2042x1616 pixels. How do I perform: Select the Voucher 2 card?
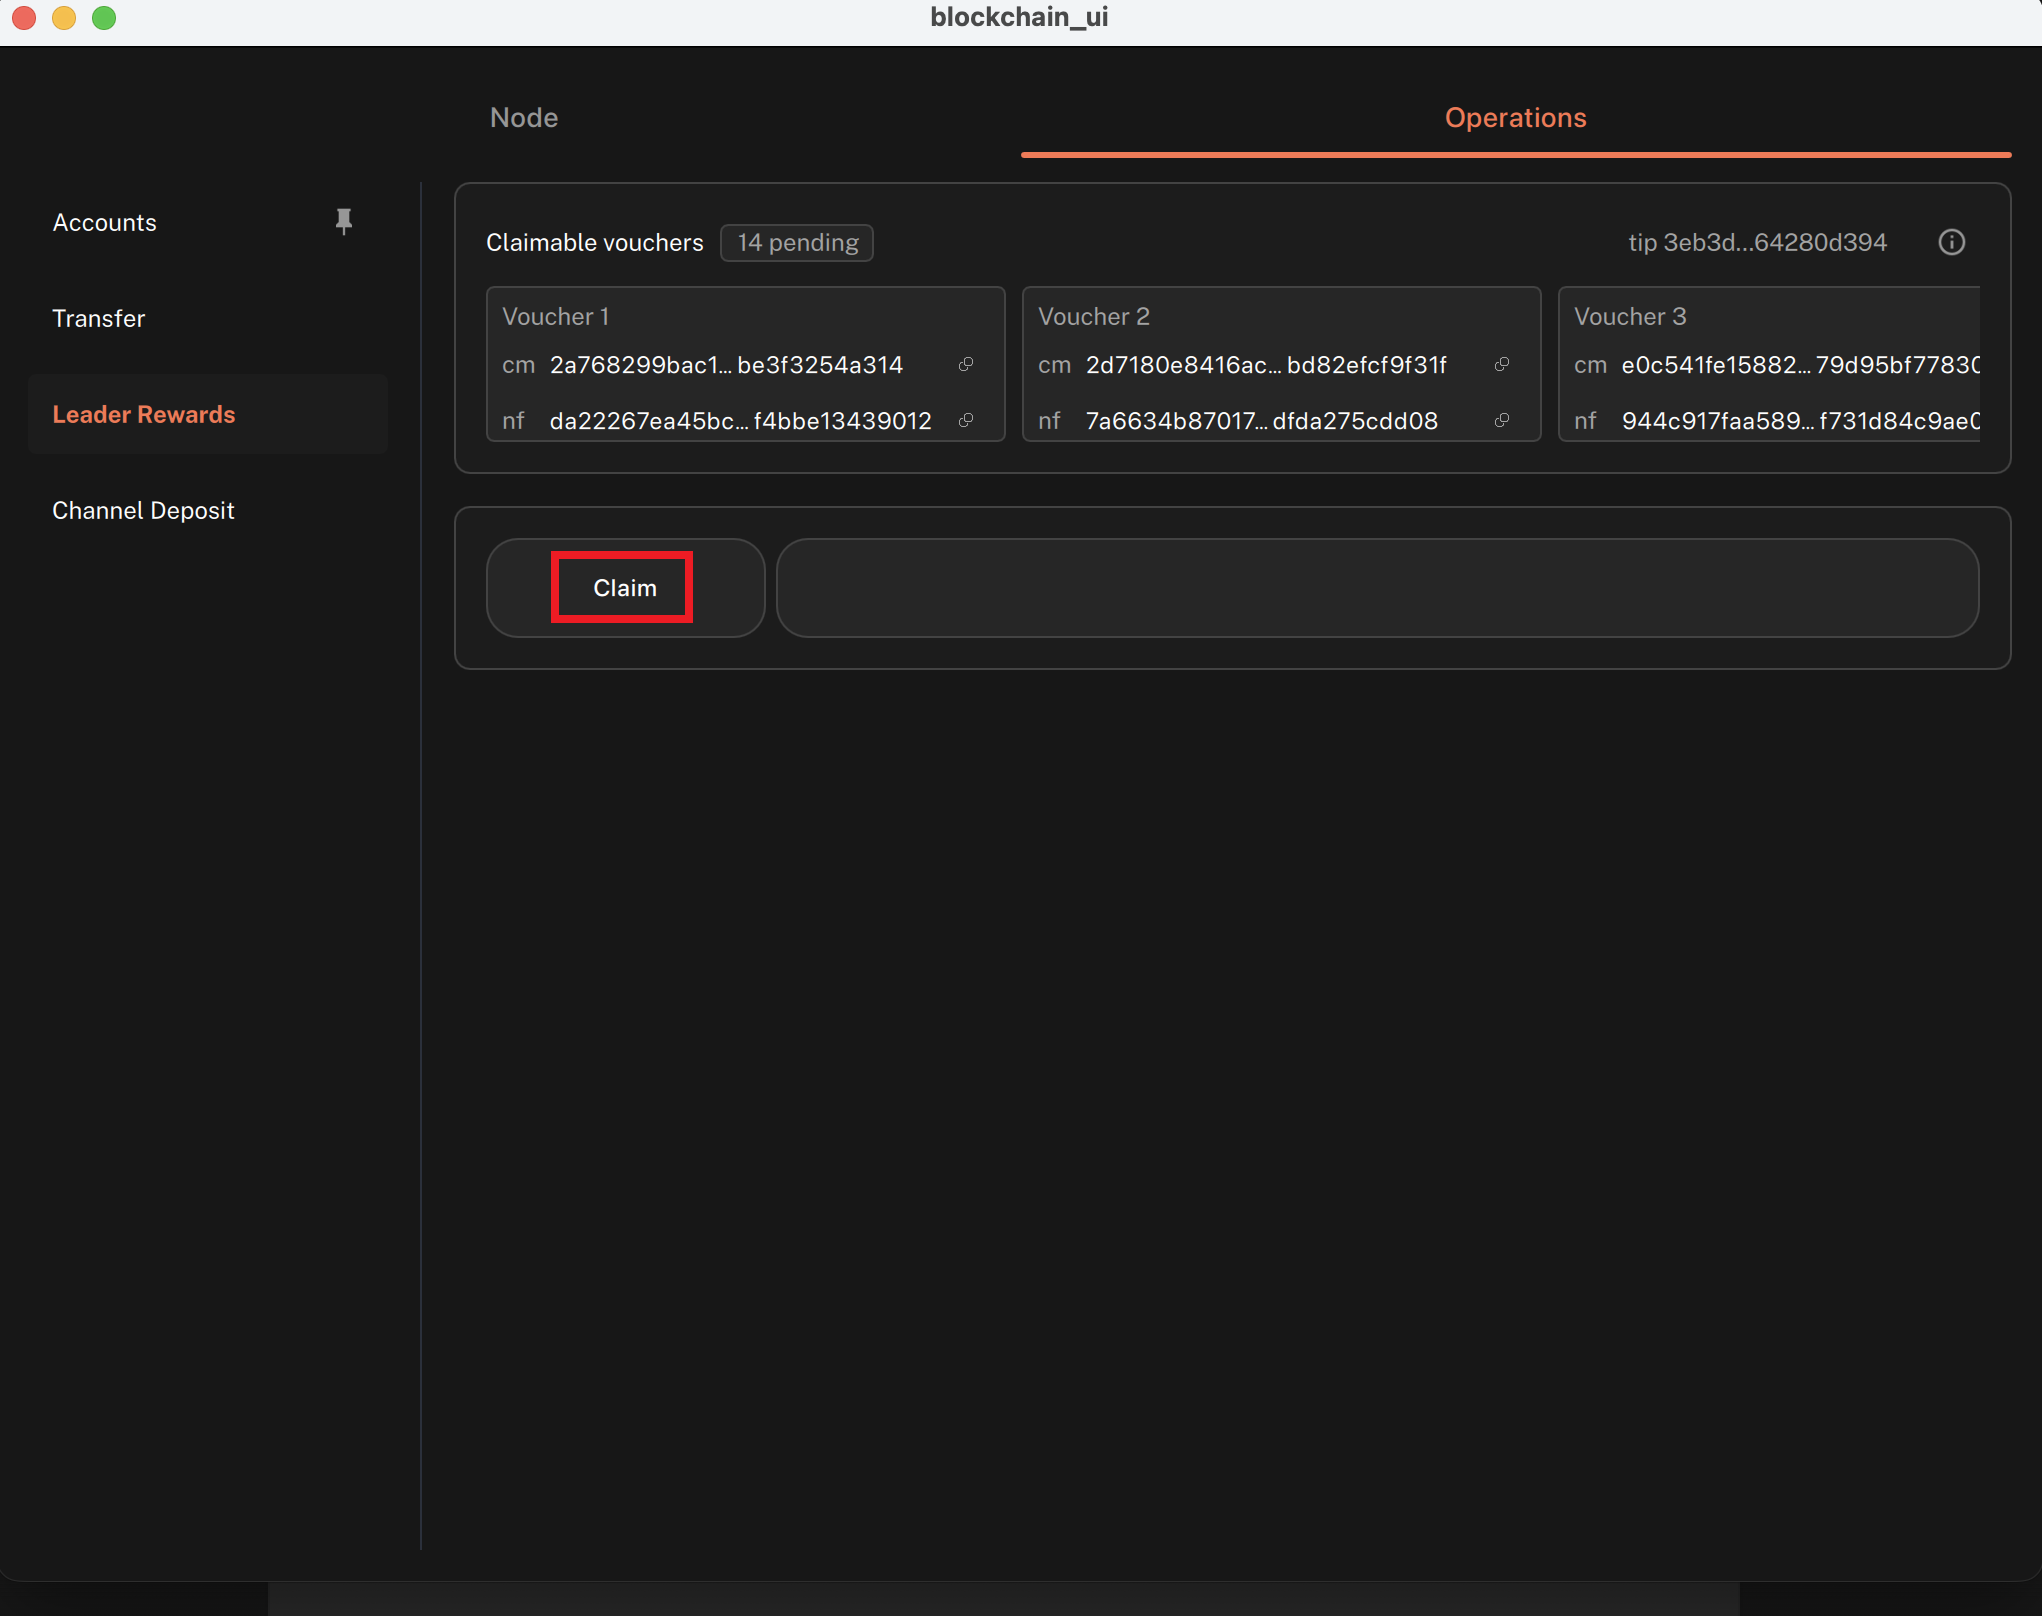[x=1282, y=364]
